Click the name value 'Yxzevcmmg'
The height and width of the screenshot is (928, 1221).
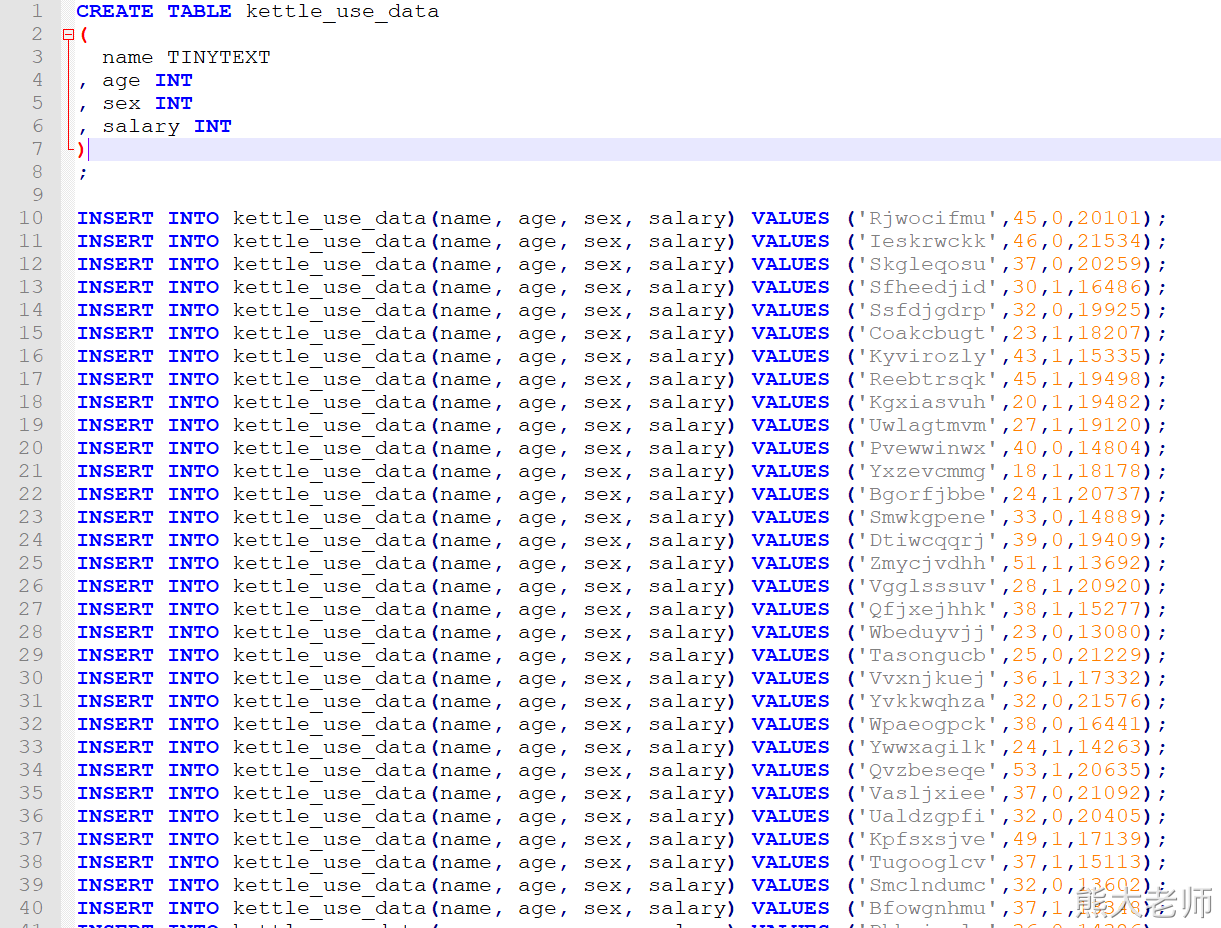pos(927,472)
